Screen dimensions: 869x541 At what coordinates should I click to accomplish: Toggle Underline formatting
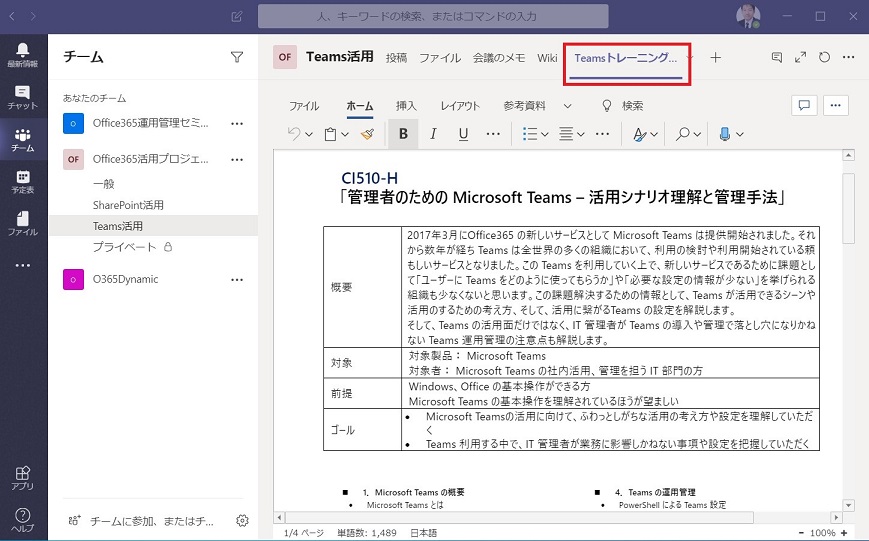point(463,134)
